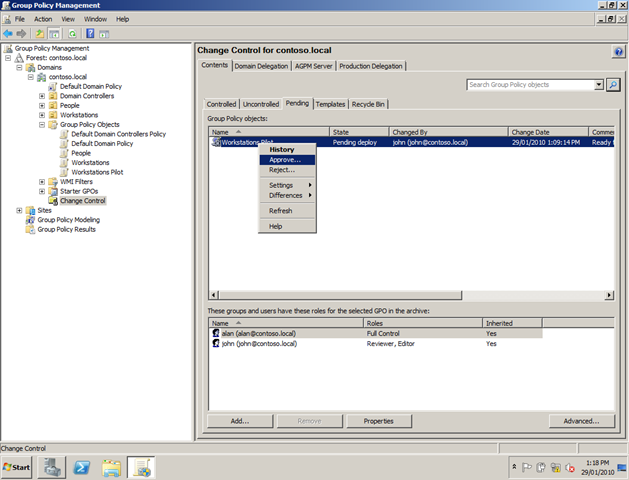This screenshot has width=629, height=480.
Task: Click the Search Group Policy objects field
Action: [530, 86]
